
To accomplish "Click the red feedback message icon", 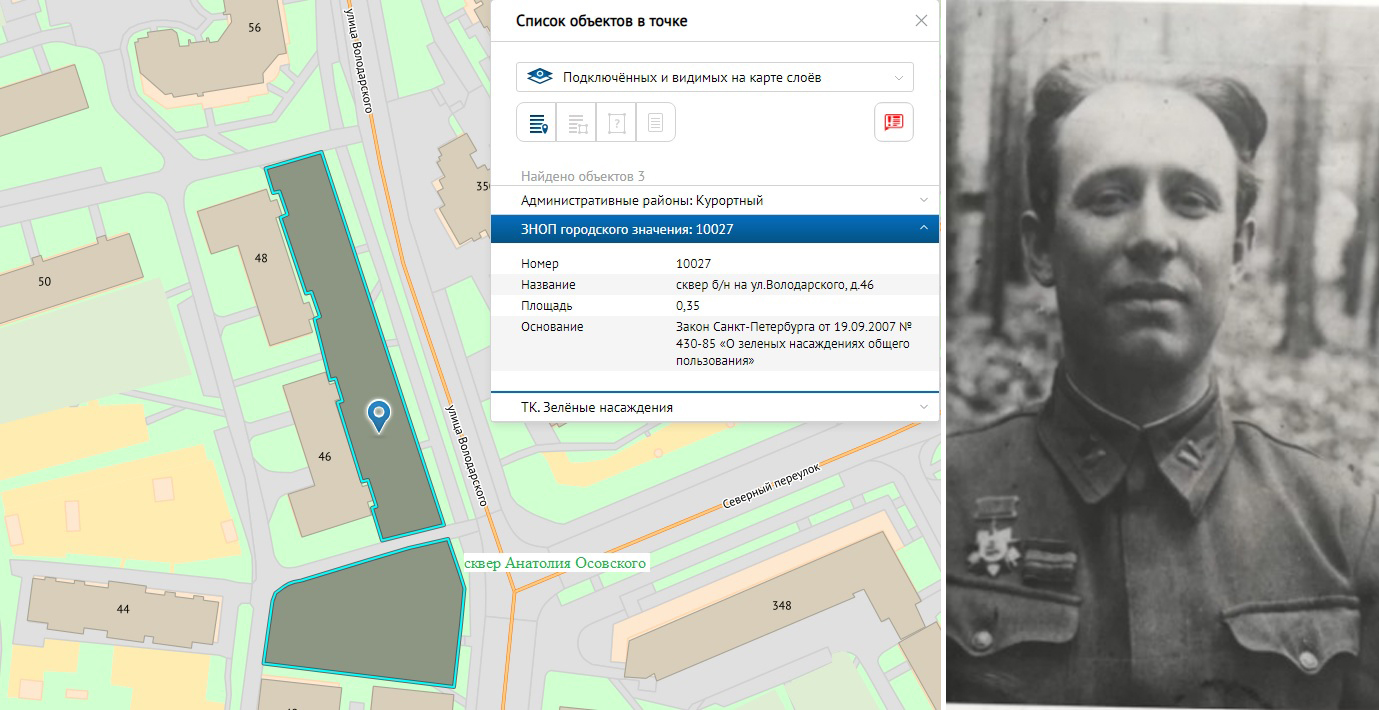I will click(893, 122).
